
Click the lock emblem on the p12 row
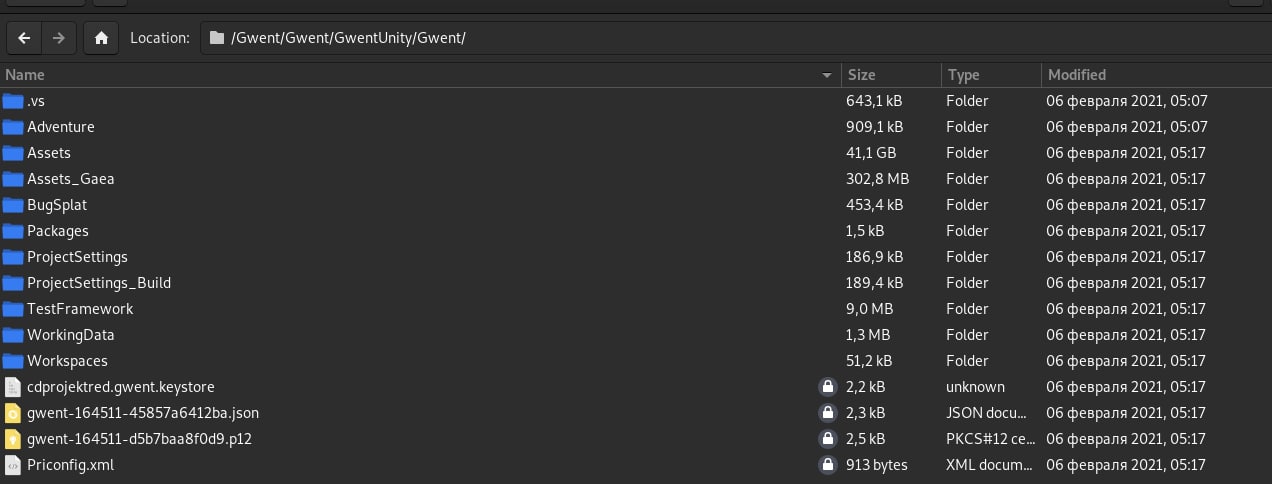coord(827,439)
